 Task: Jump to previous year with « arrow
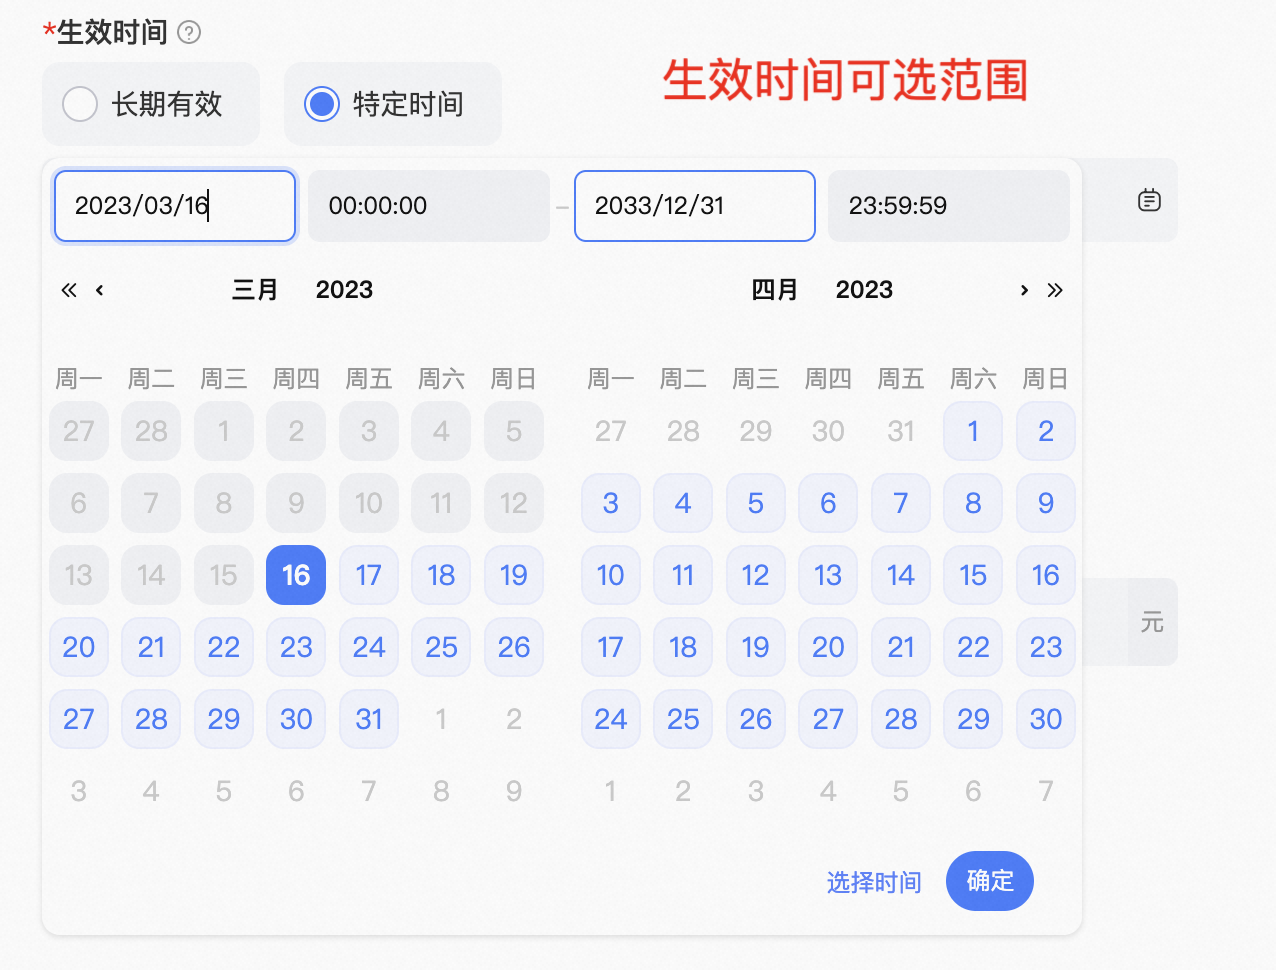tap(67, 290)
